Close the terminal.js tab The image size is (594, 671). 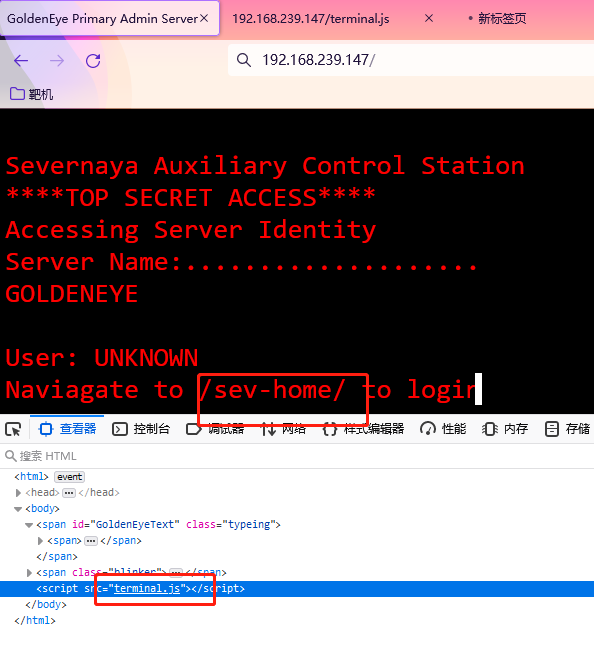(429, 18)
